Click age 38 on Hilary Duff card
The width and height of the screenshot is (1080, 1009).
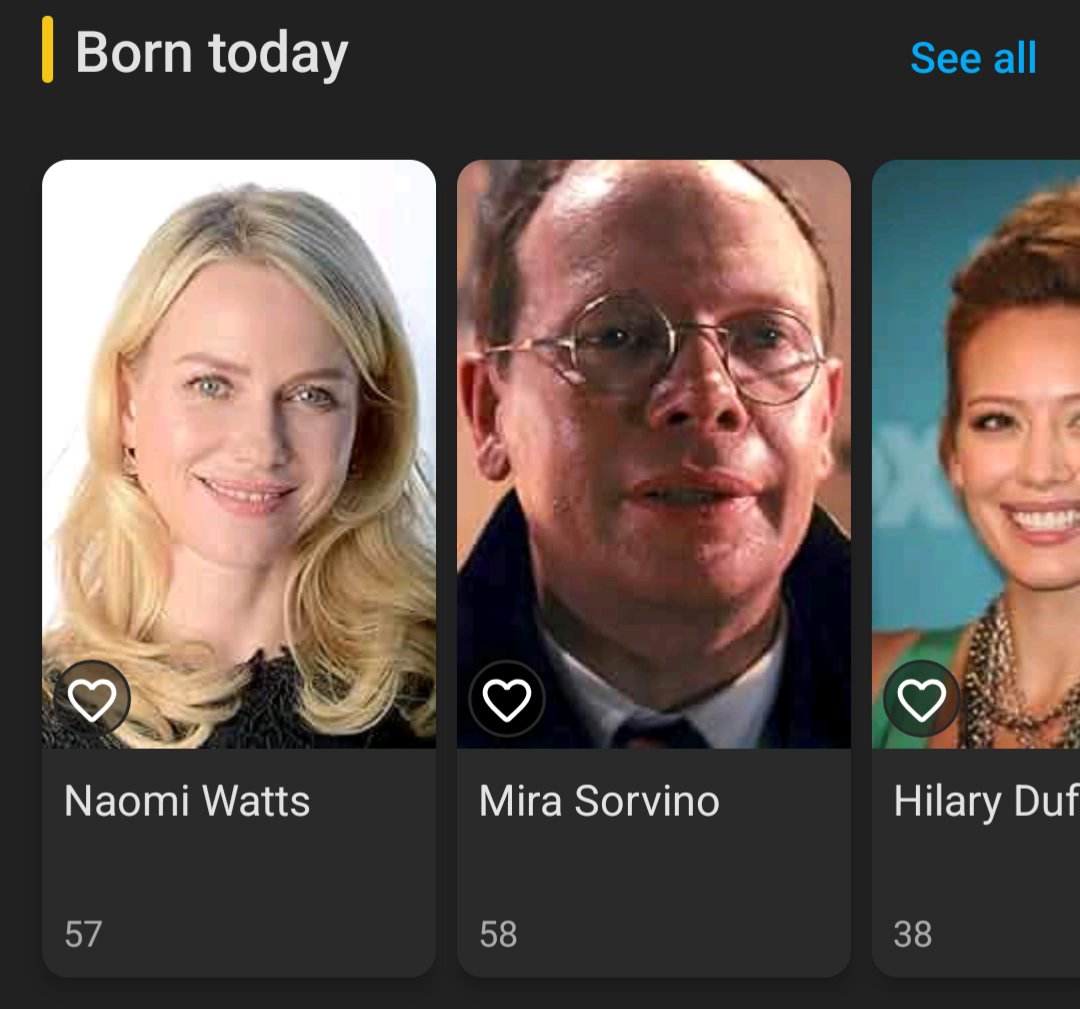[x=913, y=935]
